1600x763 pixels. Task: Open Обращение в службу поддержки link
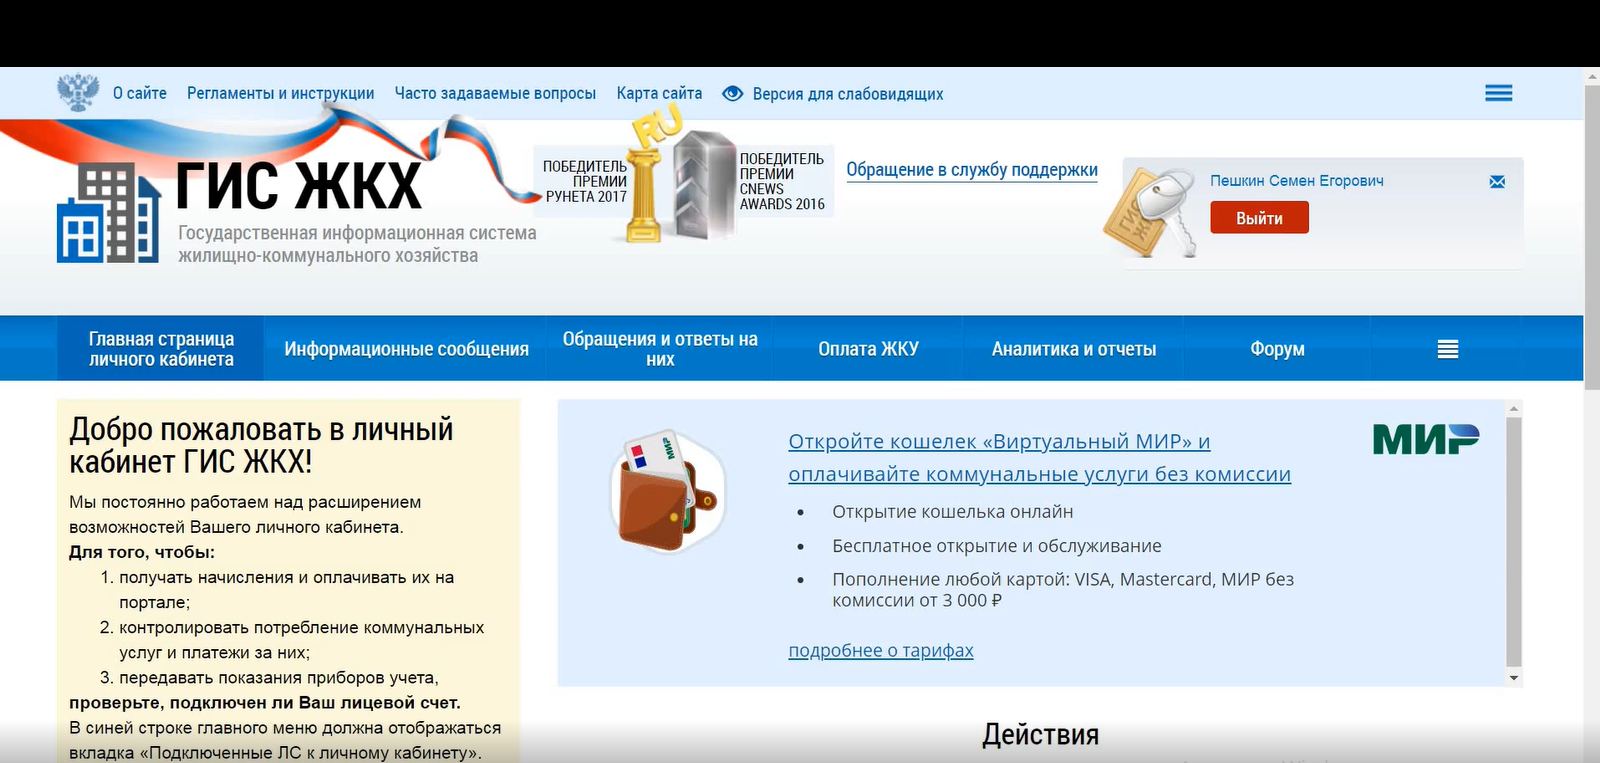[972, 170]
